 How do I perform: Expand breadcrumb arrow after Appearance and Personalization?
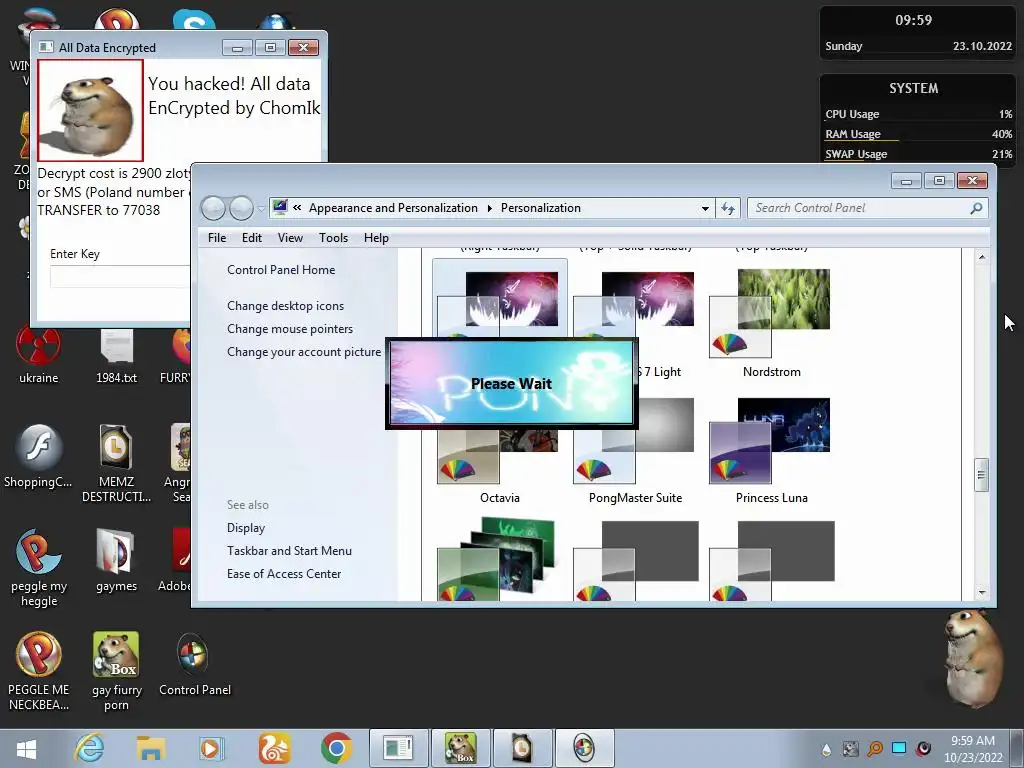(490, 208)
